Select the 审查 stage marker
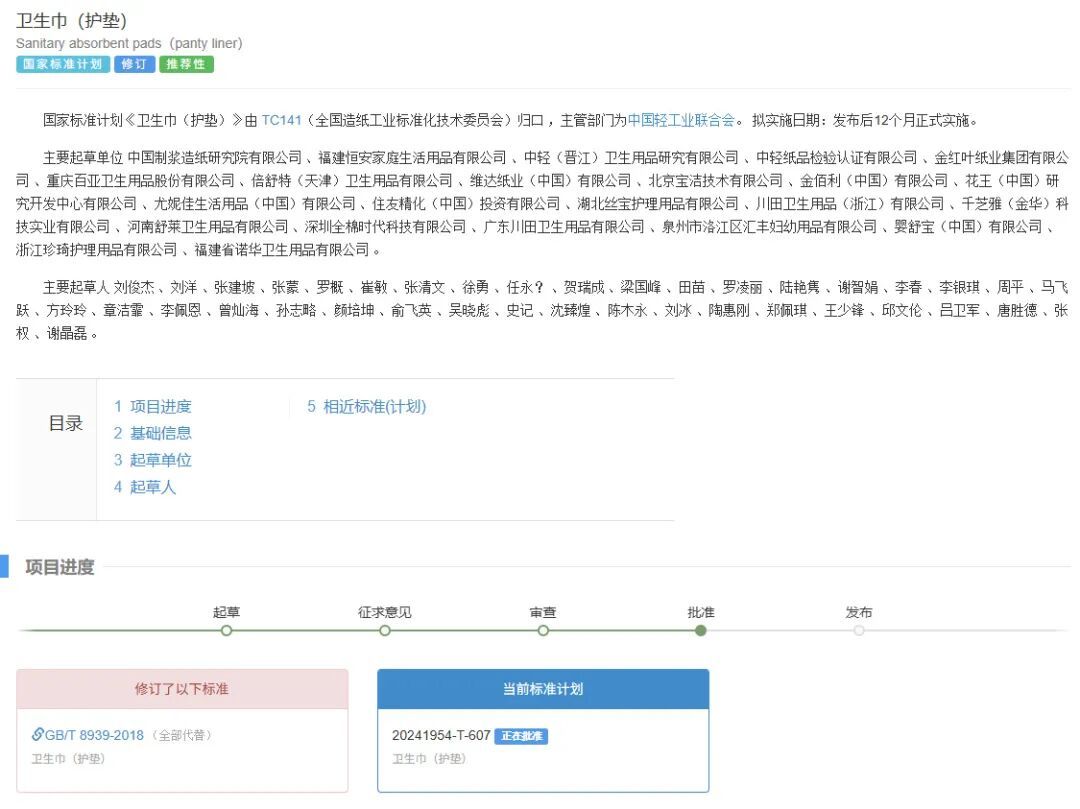Viewport: 1080px width, 809px height. (x=543, y=630)
